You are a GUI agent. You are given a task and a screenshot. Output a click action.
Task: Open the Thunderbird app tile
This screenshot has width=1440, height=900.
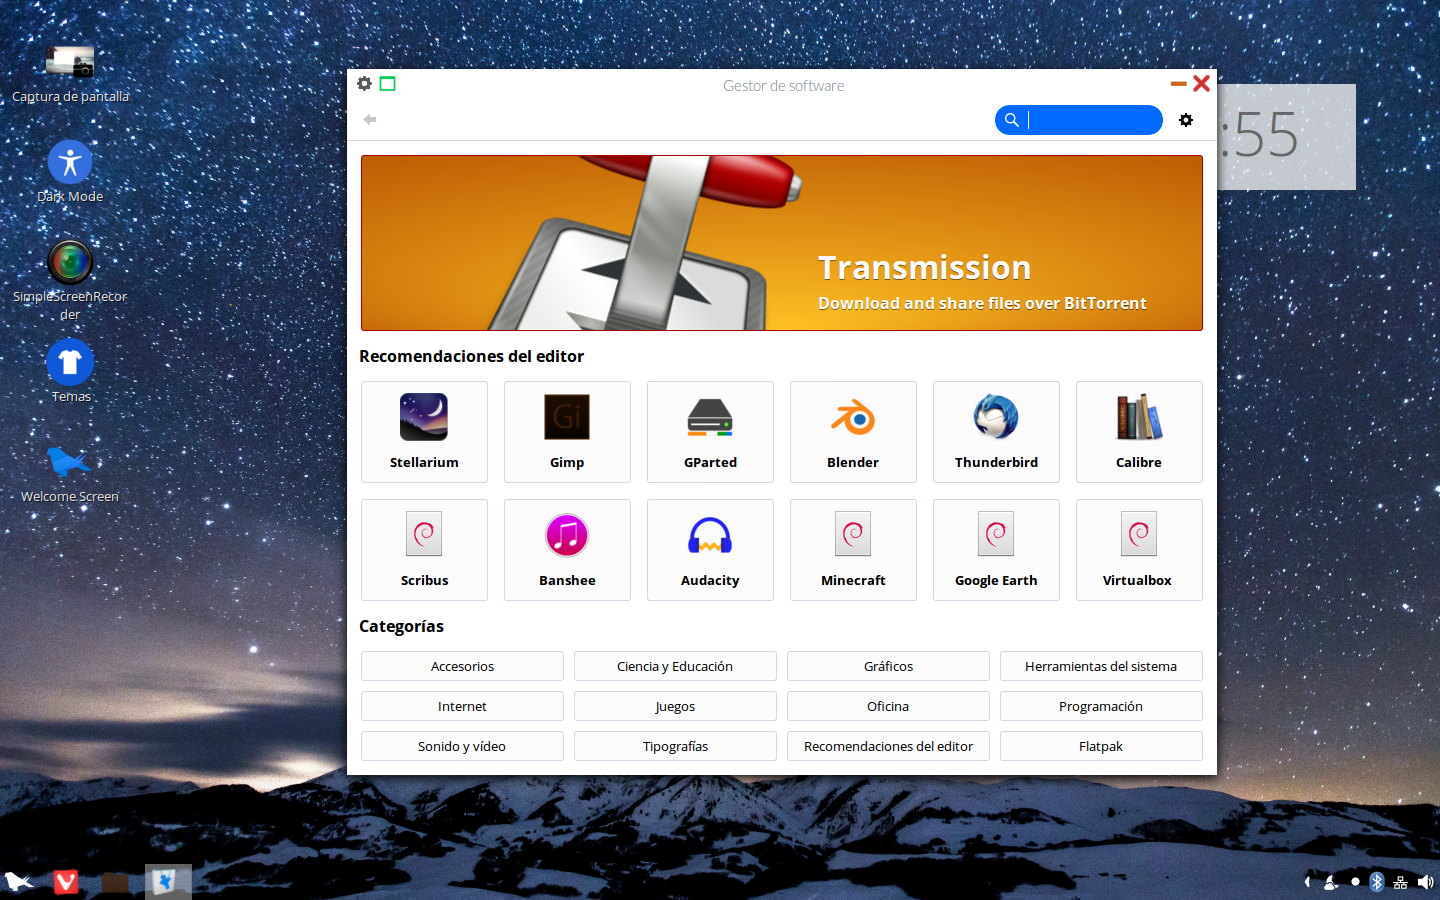coord(996,431)
